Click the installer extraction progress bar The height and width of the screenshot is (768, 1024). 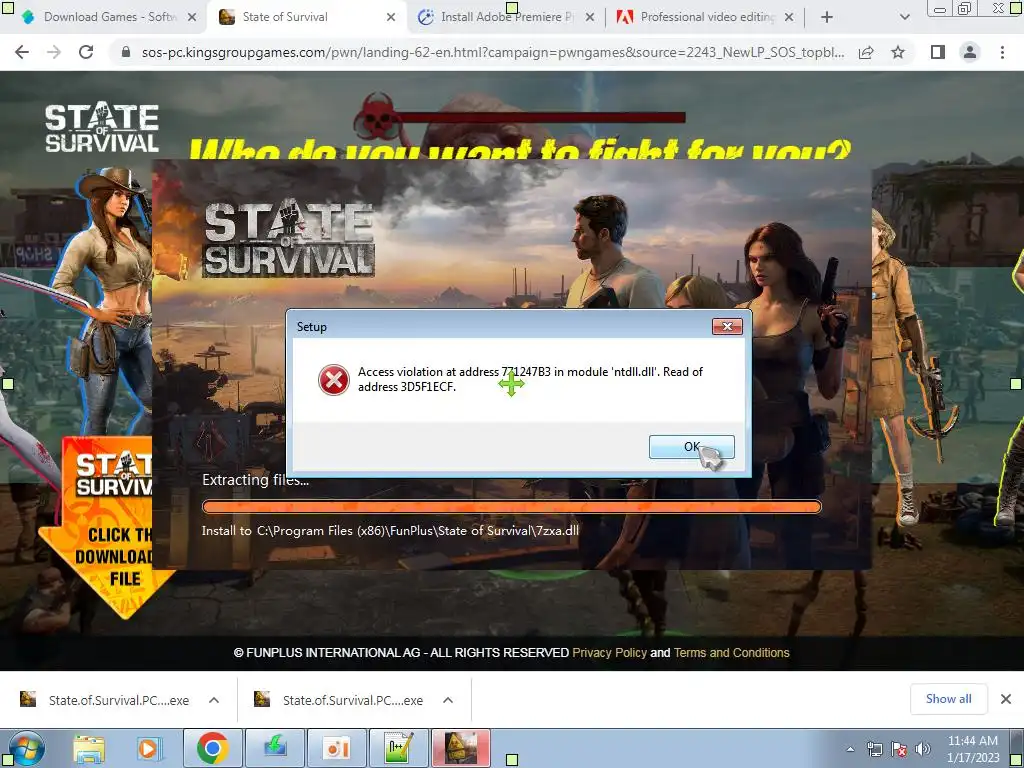point(511,506)
